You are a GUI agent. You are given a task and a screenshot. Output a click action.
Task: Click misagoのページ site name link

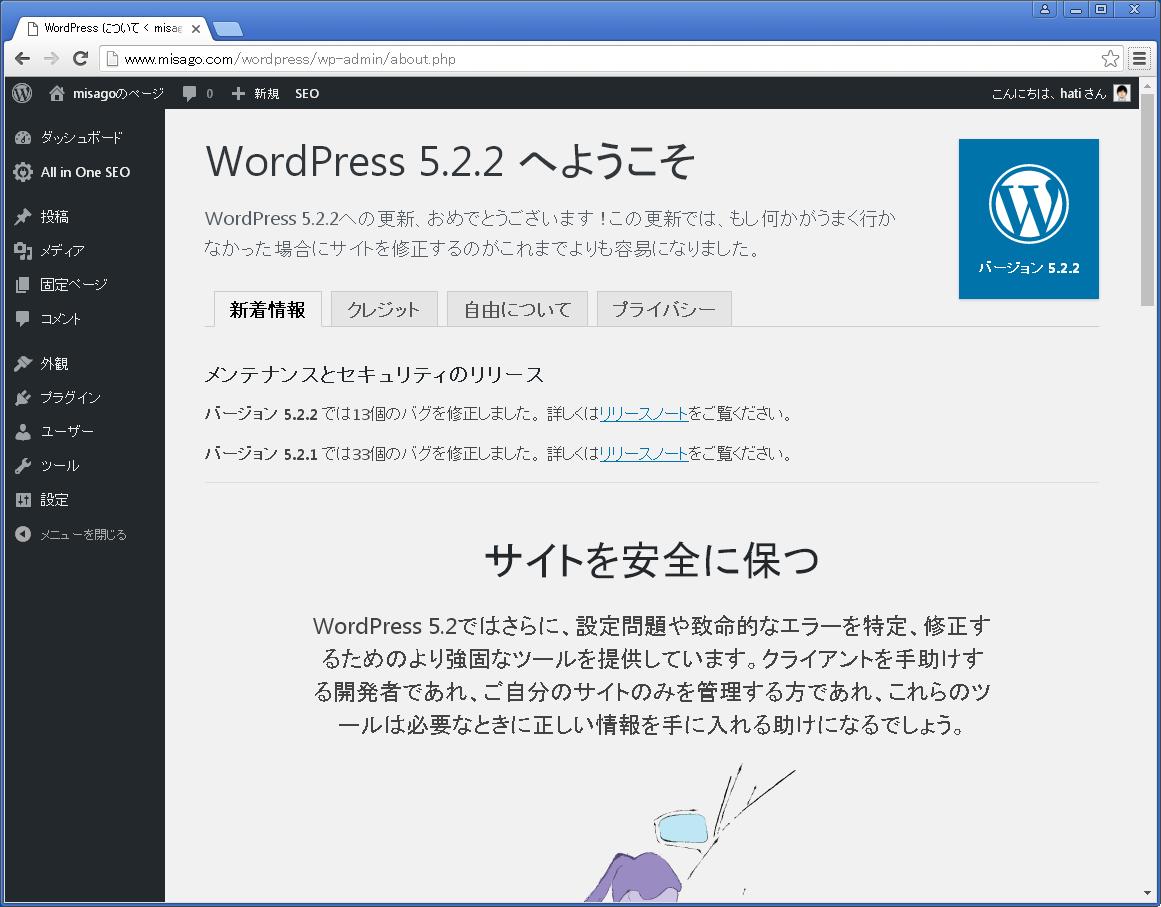pyautogui.click(x=118, y=93)
